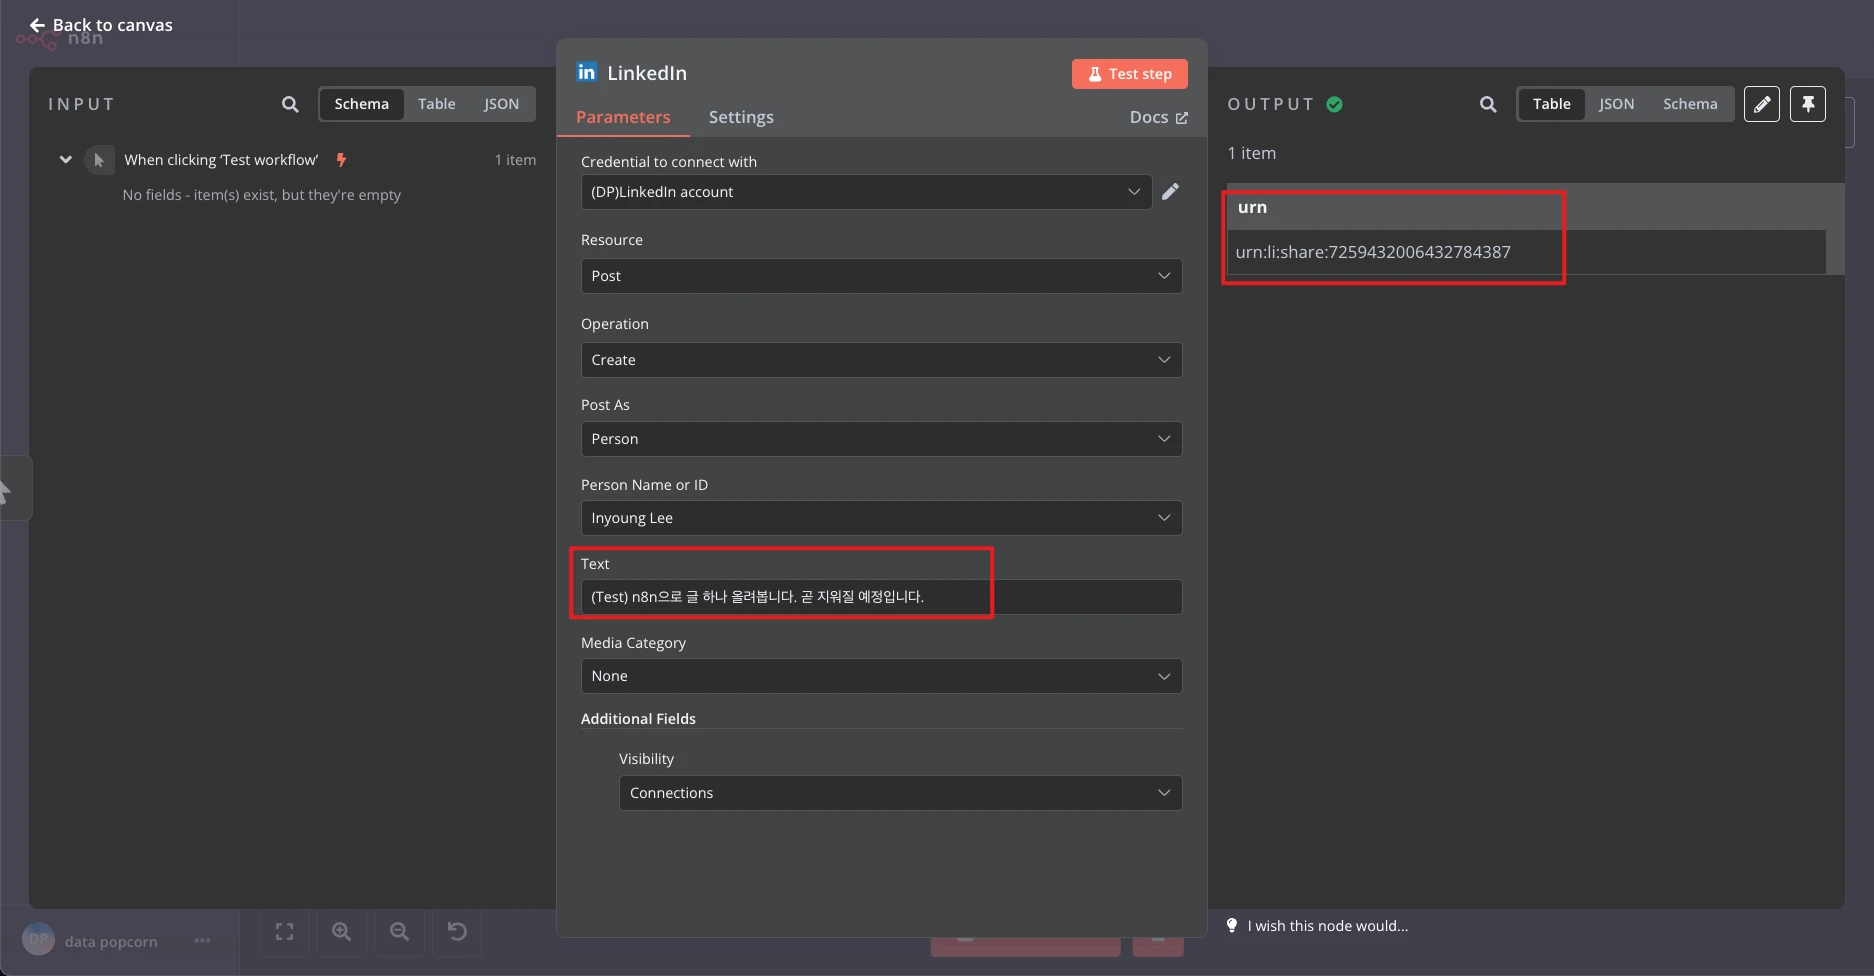Click the Additional Fields section label
This screenshot has width=1874, height=976.
click(638, 719)
